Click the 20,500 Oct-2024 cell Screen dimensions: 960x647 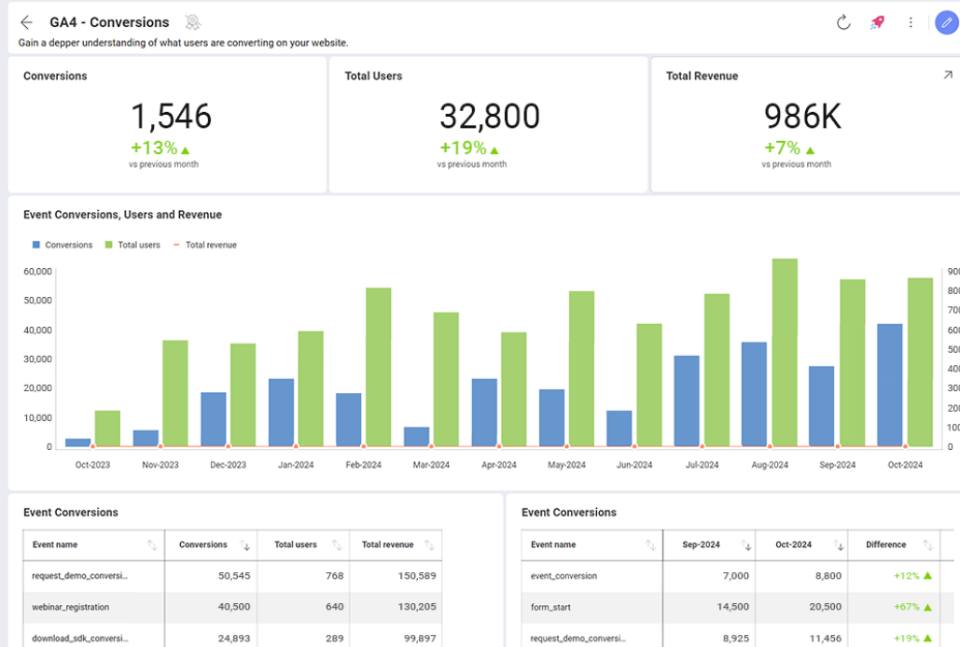[825, 607]
